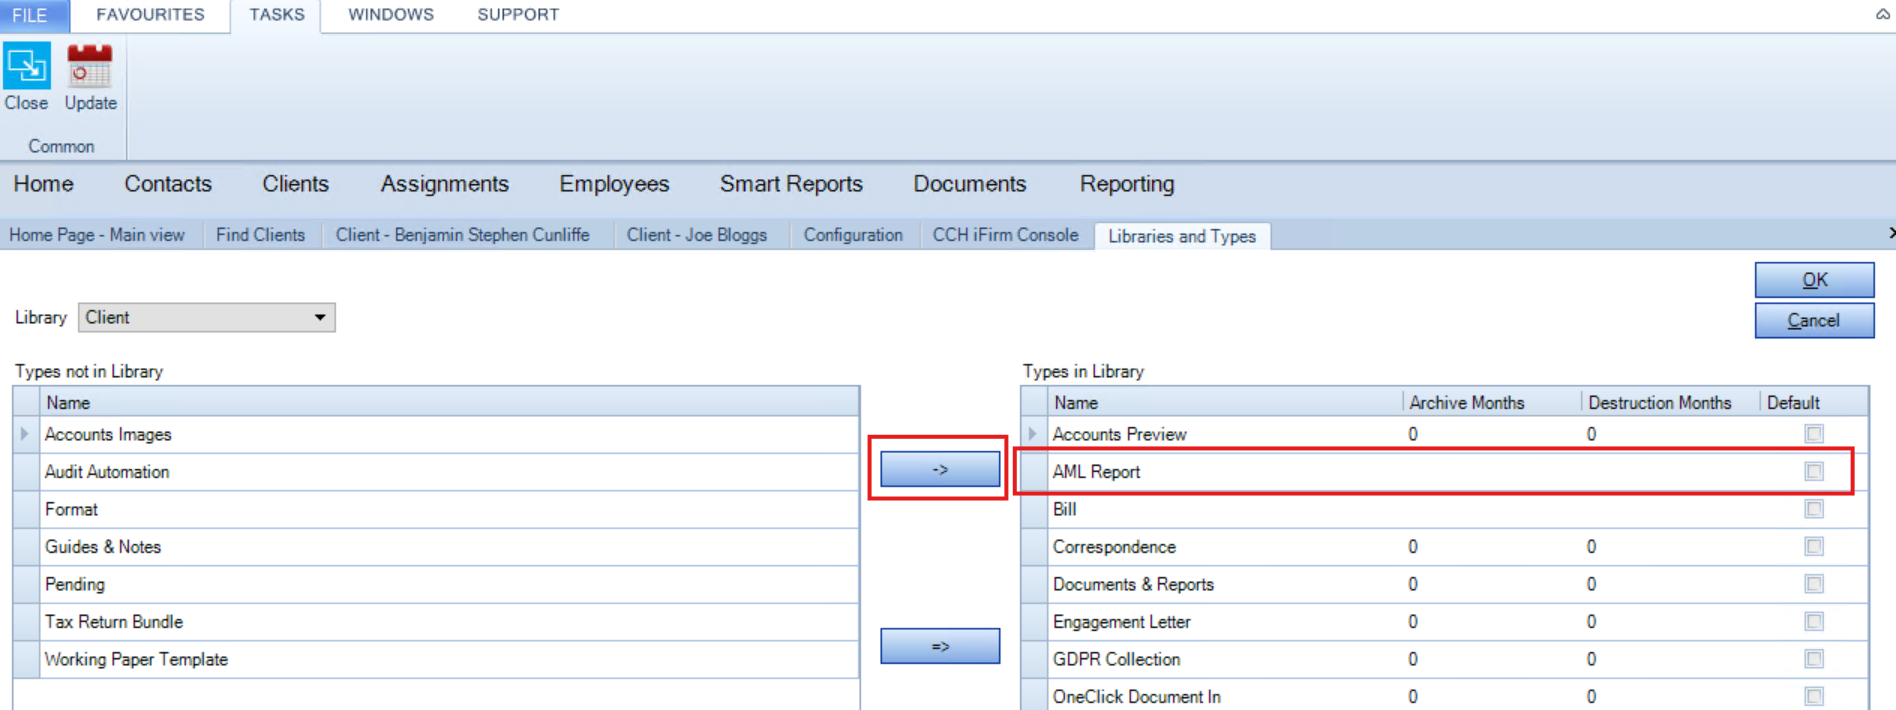Select the Working Paper Template row
The height and width of the screenshot is (710, 1896).
click(x=437, y=659)
